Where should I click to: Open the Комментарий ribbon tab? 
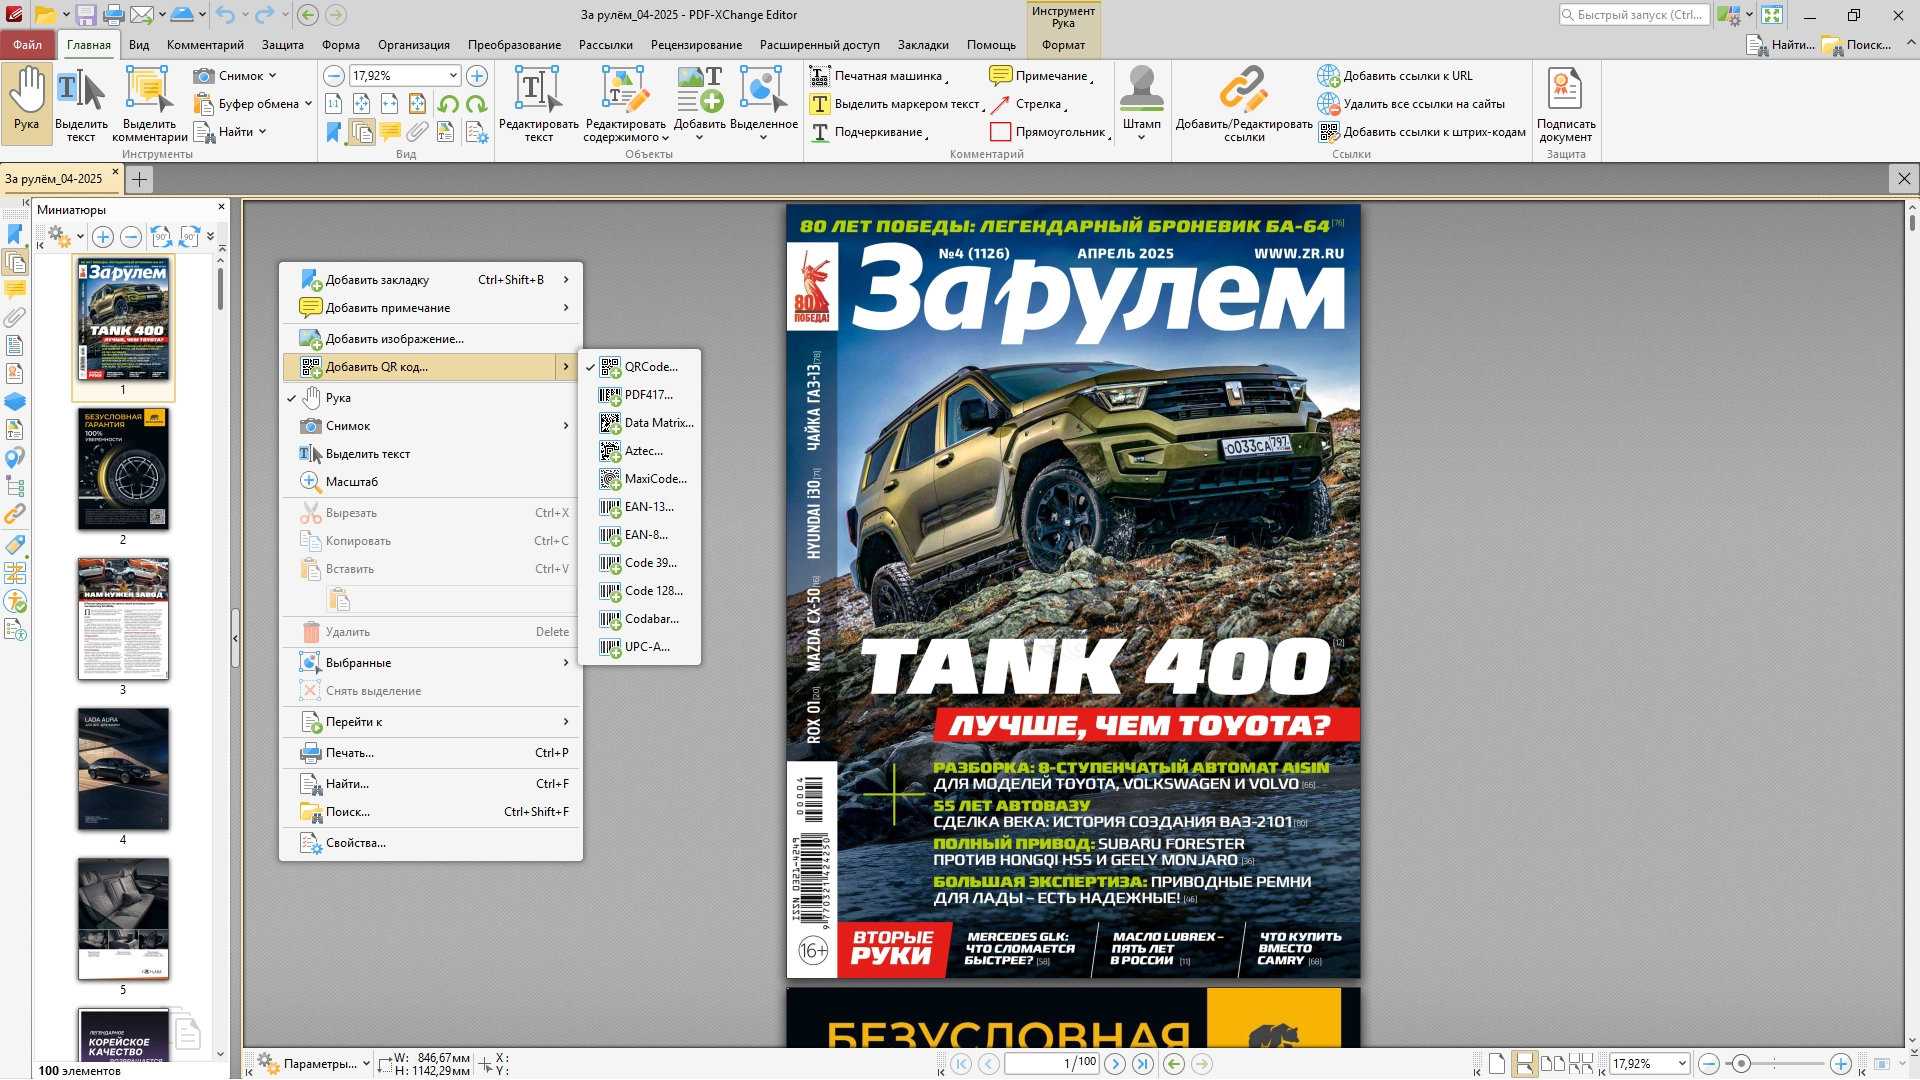(205, 45)
